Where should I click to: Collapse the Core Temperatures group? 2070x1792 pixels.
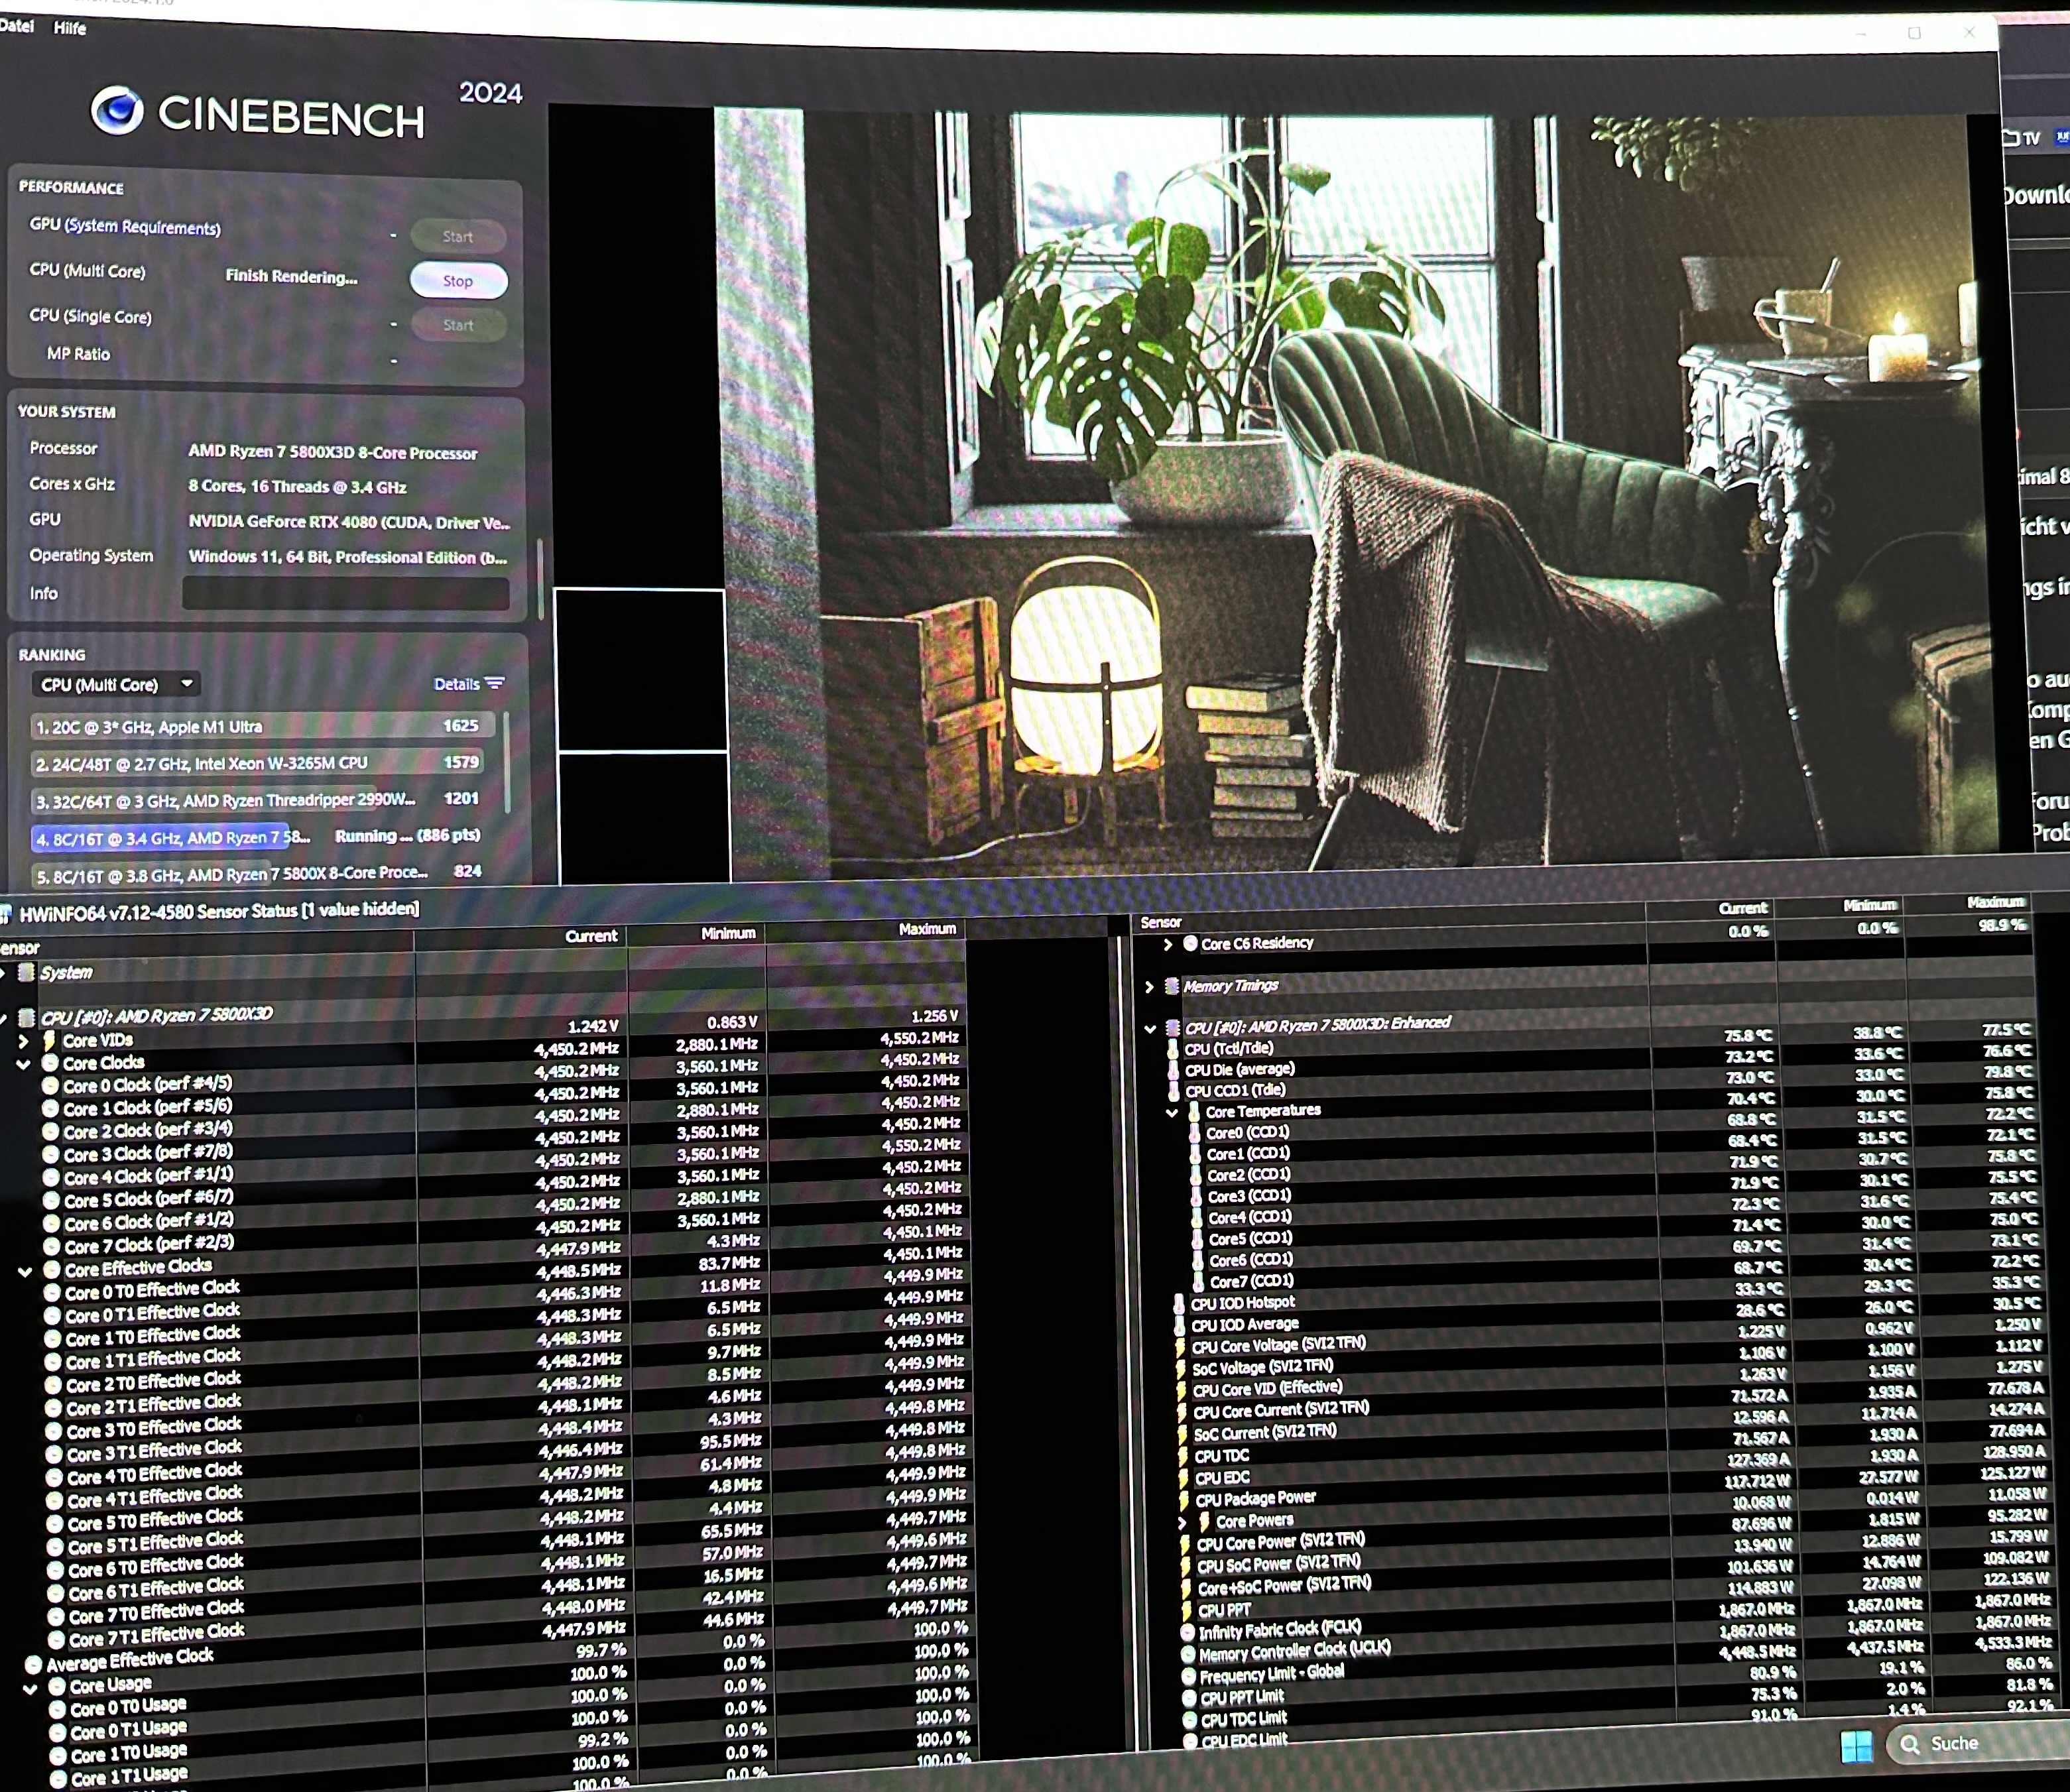coord(1171,1112)
